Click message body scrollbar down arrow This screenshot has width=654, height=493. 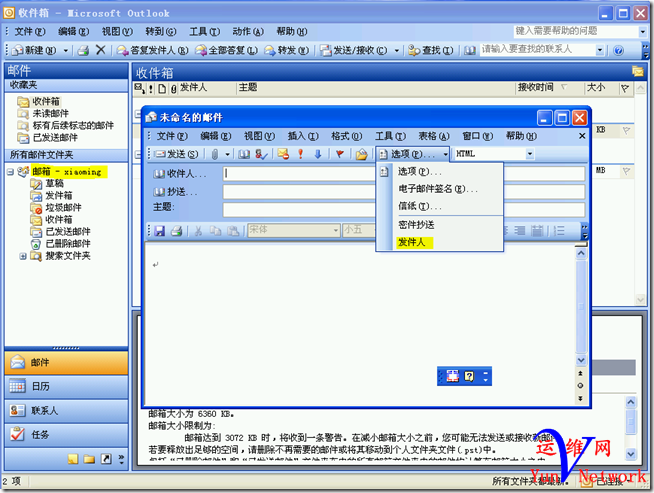[581, 360]
